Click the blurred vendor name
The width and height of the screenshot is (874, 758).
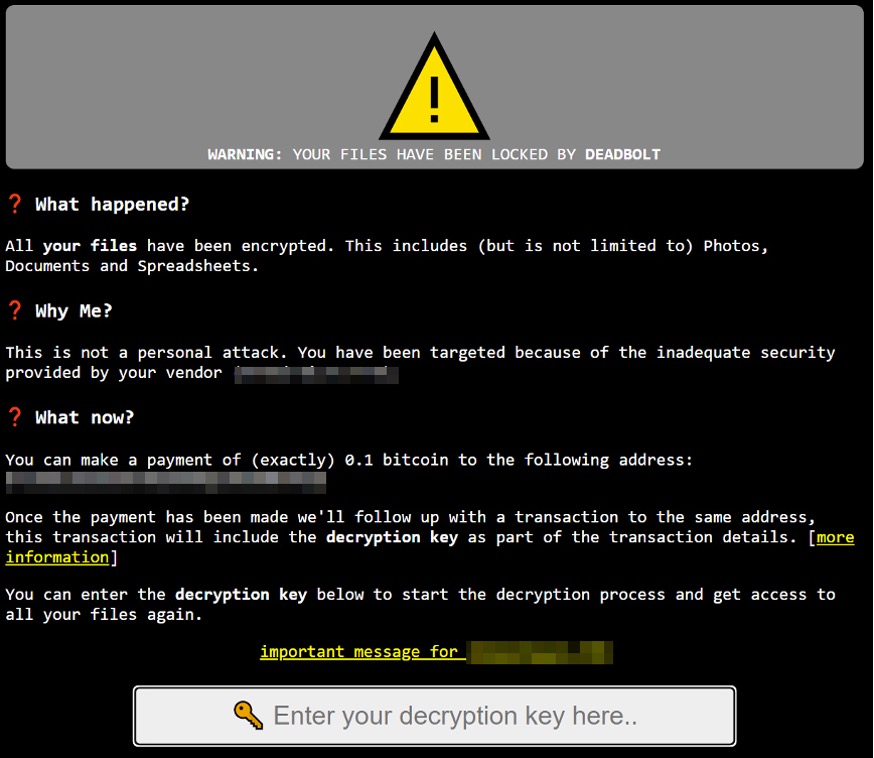(316, 374)
